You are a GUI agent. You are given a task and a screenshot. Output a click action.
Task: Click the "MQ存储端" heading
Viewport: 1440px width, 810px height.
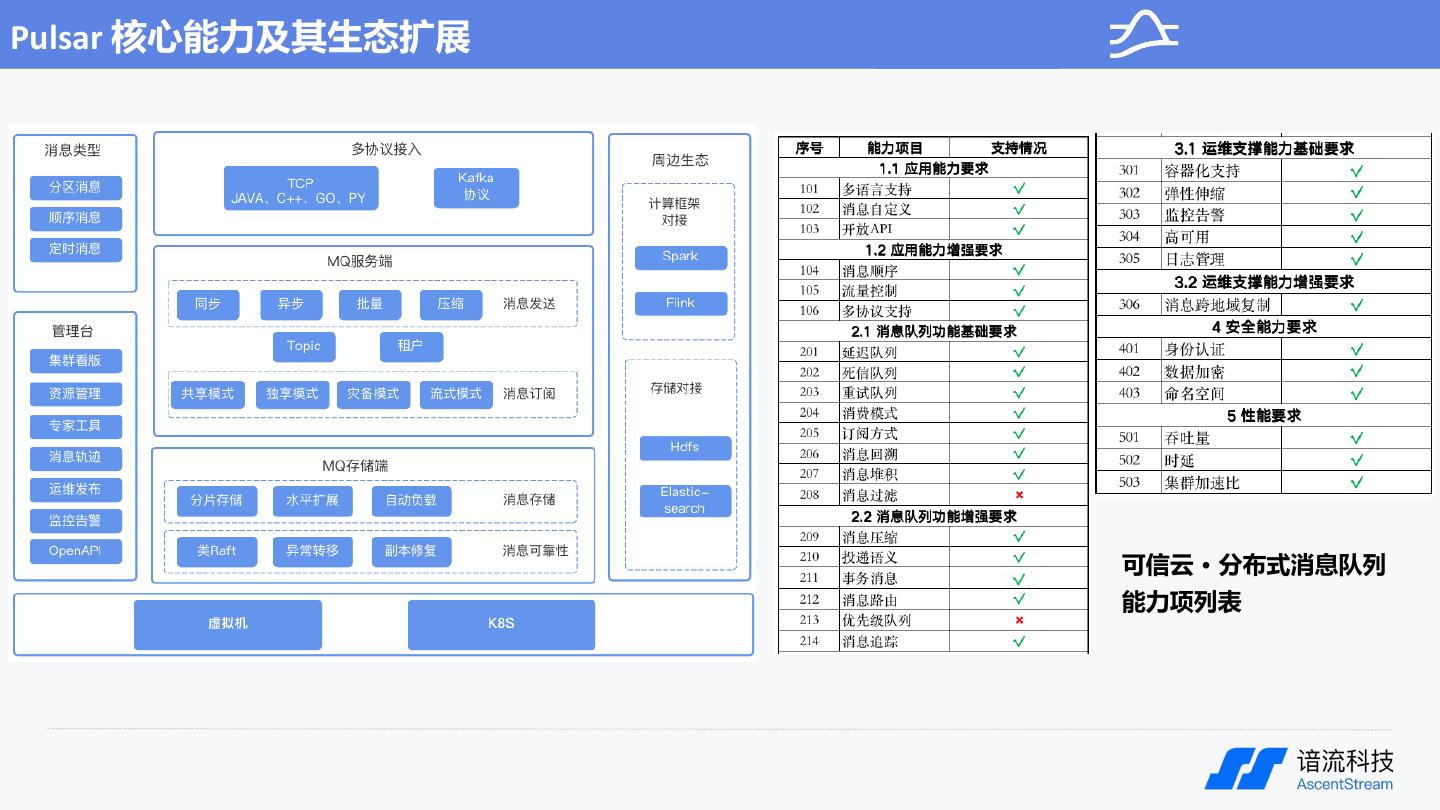tap(356, 466)
